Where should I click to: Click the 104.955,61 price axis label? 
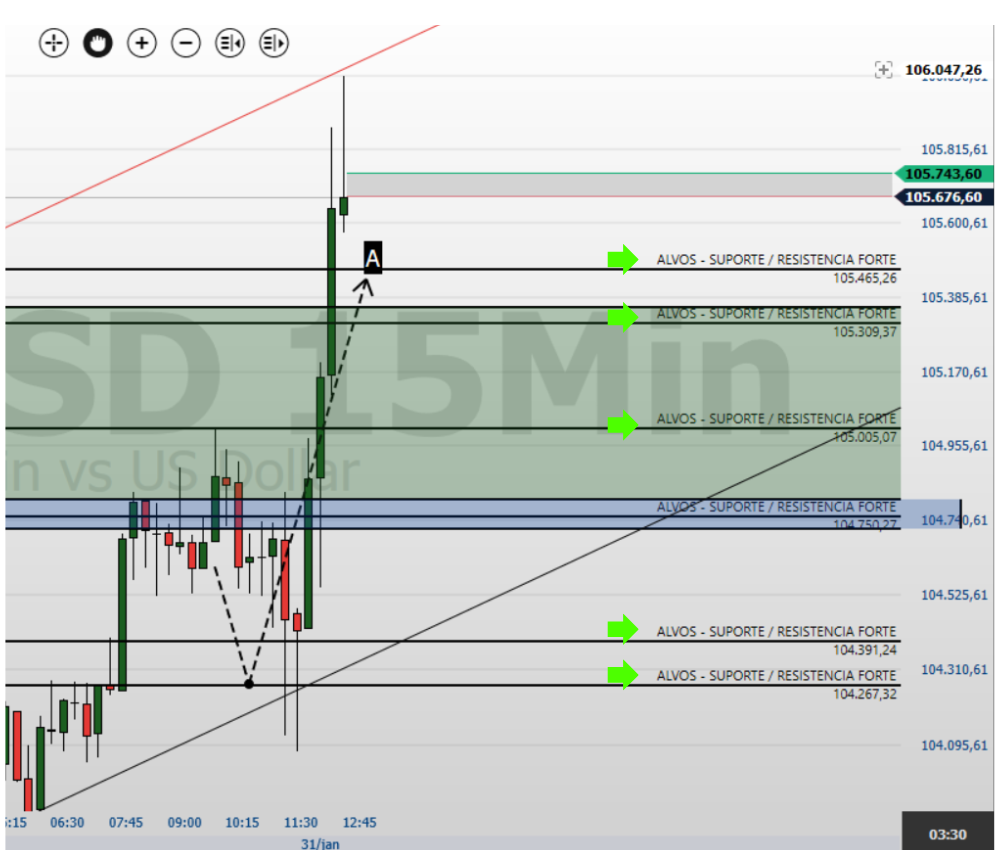pos(954,446)
